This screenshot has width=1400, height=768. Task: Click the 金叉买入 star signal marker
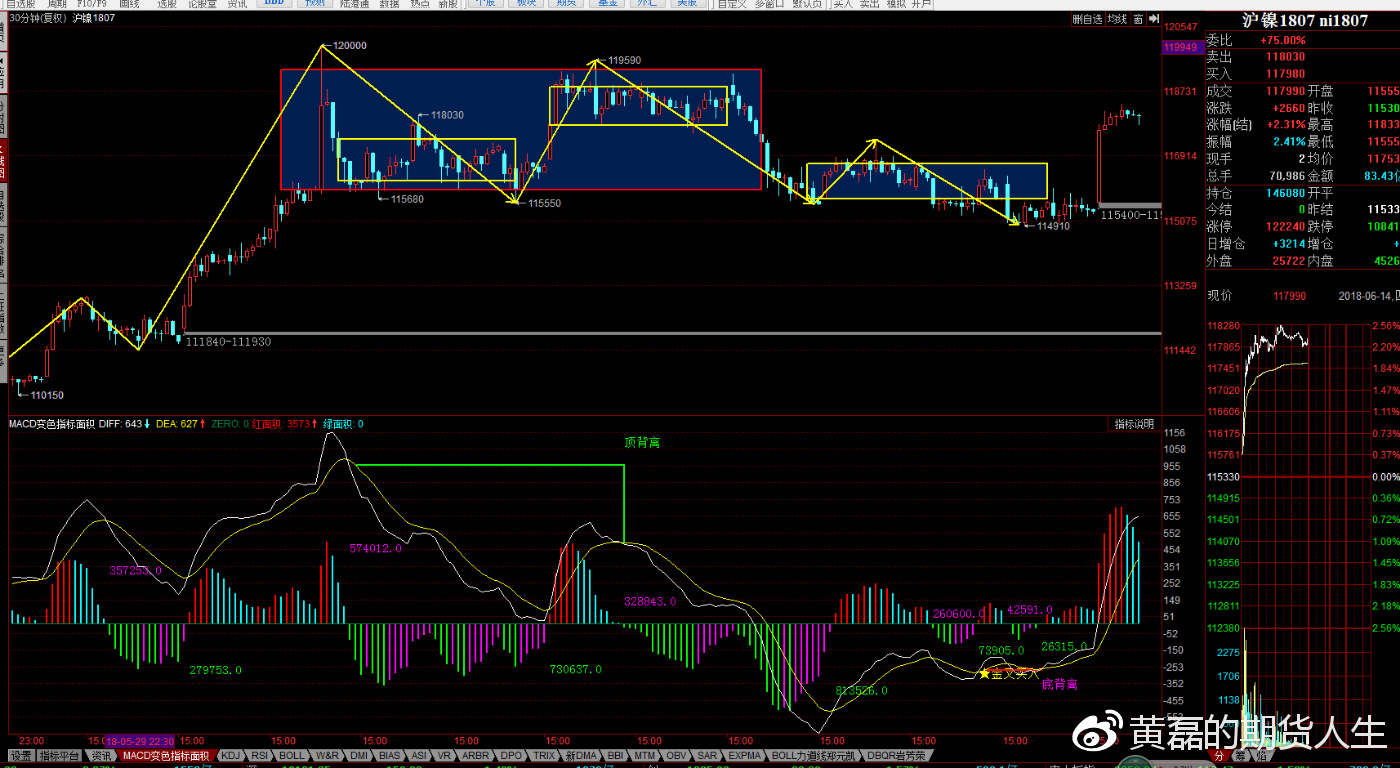point(1009,674)
